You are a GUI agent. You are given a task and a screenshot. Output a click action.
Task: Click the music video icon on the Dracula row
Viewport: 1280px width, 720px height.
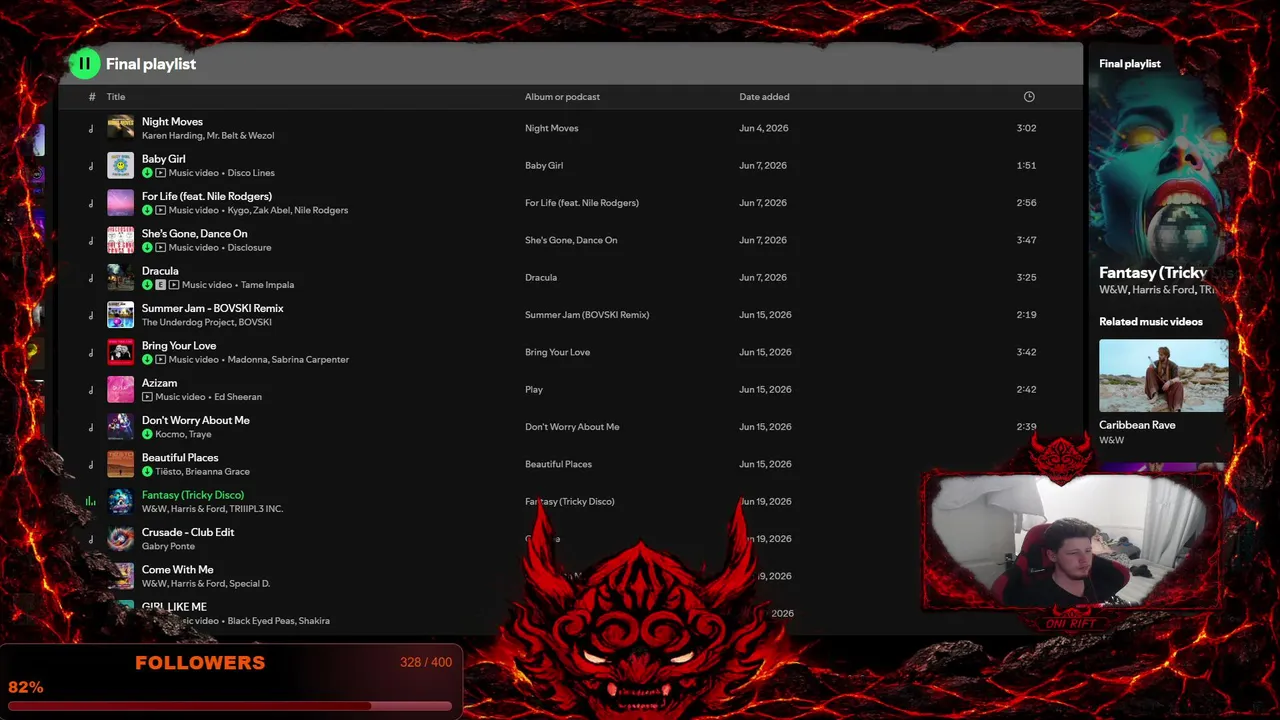coord(173,285)
